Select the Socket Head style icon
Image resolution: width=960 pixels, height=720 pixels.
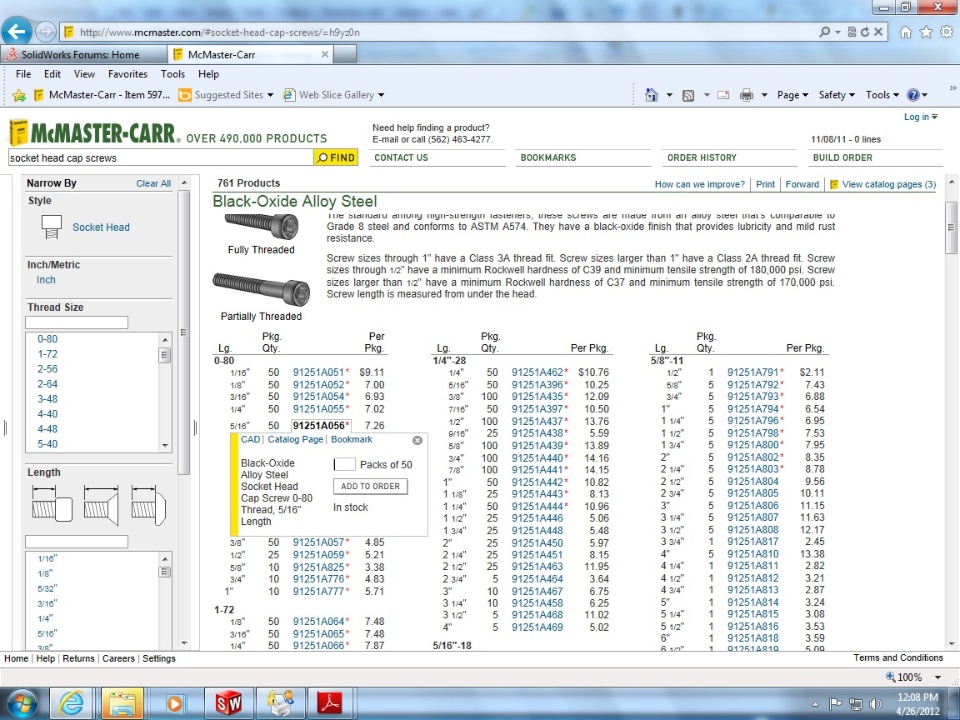52,227
